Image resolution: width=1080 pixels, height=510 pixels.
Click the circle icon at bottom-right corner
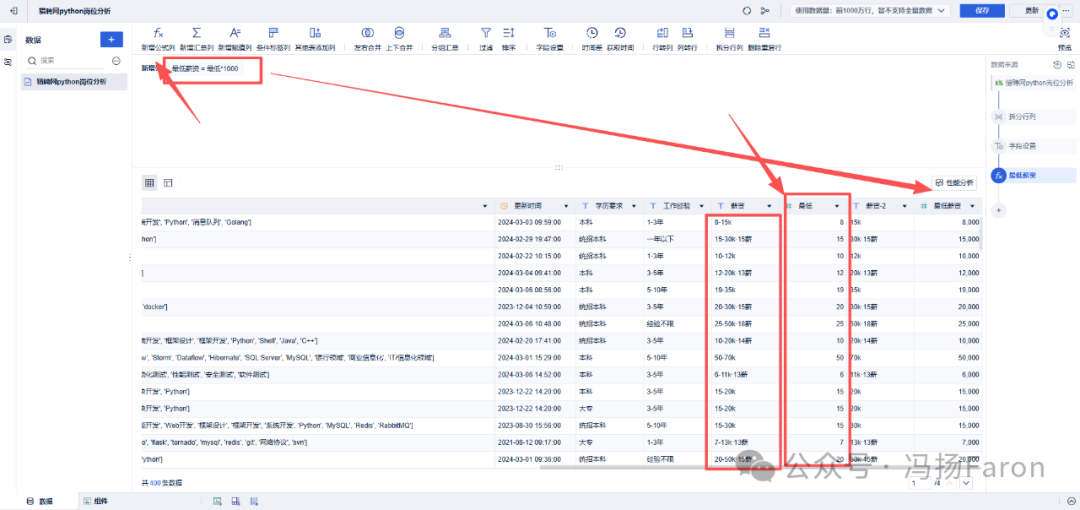coord(1070,501)
